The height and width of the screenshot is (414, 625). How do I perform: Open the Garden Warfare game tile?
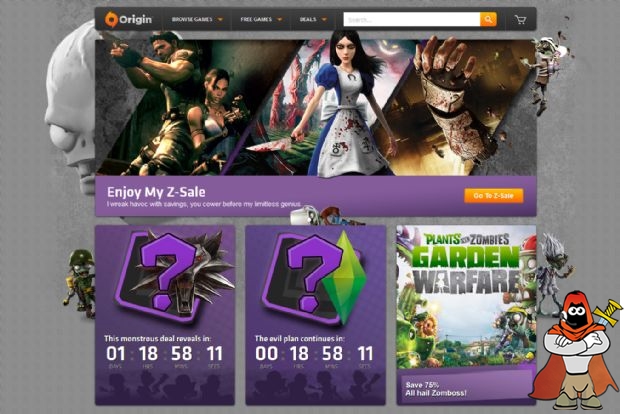pyautogui.click(x=466, y=315)
